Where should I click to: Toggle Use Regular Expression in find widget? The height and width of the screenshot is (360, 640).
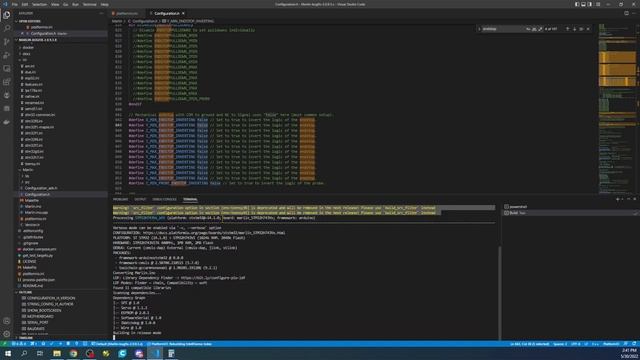(x=540, y=29)
